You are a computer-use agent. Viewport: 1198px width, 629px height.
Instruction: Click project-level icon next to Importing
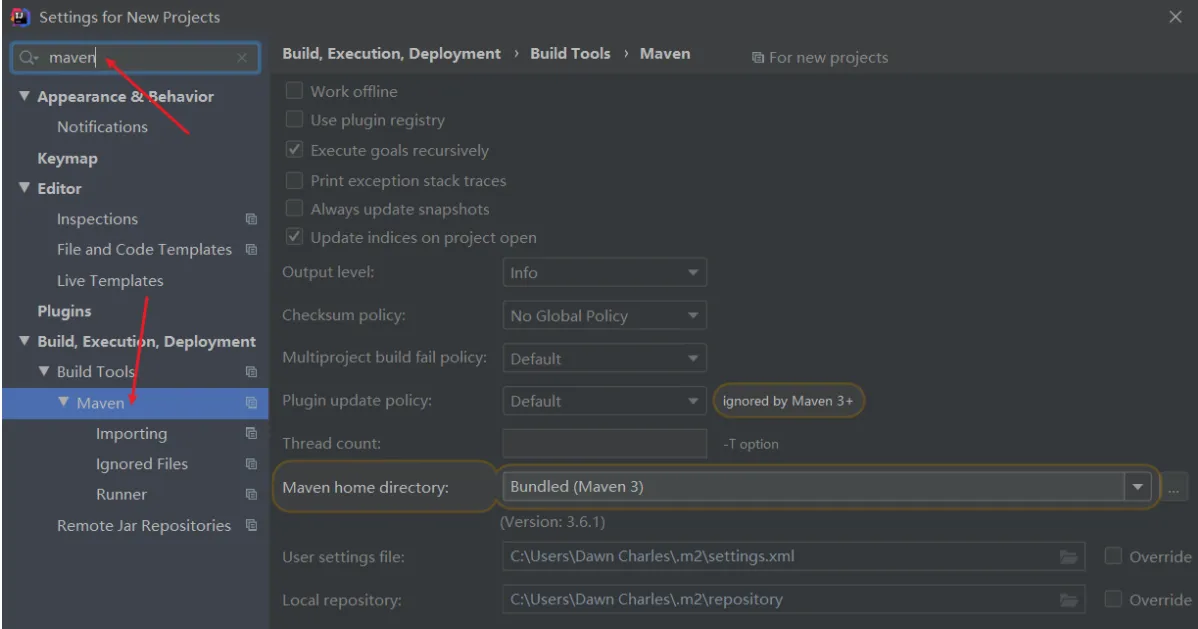pos(251,434)
